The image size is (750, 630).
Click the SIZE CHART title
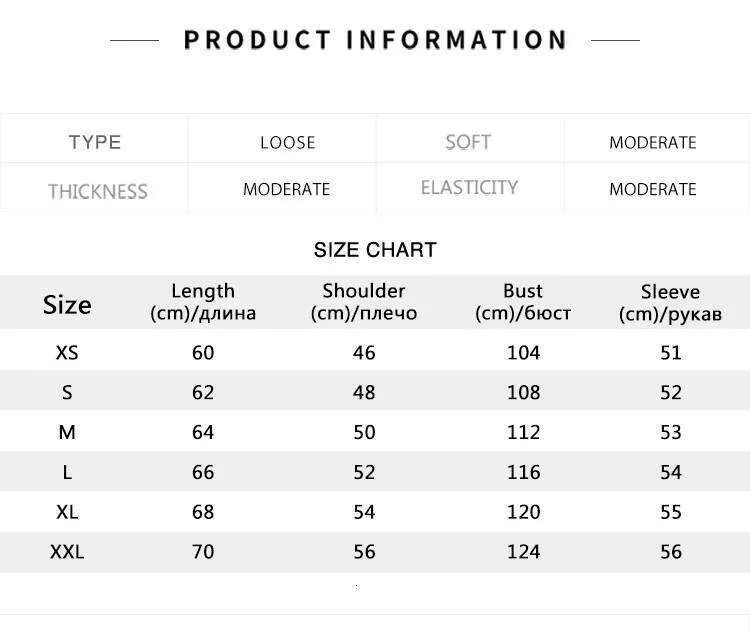click(x=375, y=250)
